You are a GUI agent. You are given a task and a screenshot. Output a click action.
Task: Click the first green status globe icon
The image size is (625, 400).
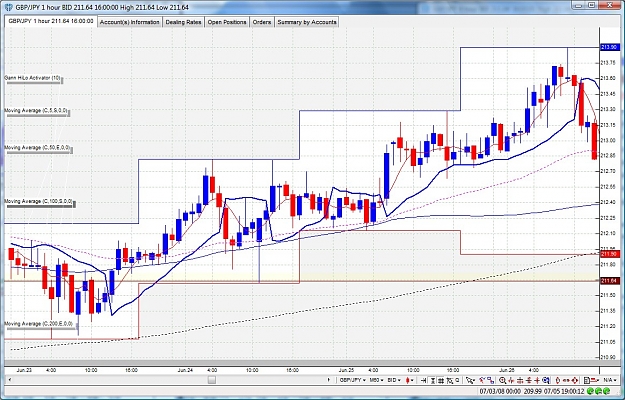pyautogui.click(x=590, y=391)
